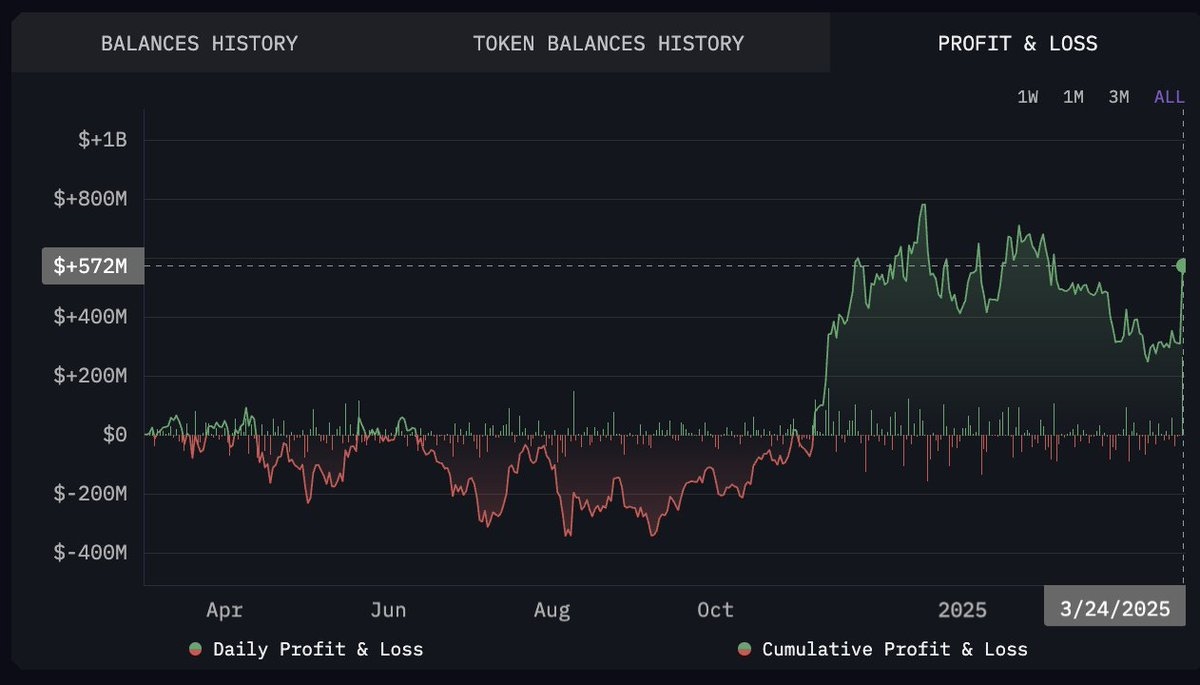Click the Cumulative Profit & Loss legend dot
Screen dimensions: 1200x685
745,650
